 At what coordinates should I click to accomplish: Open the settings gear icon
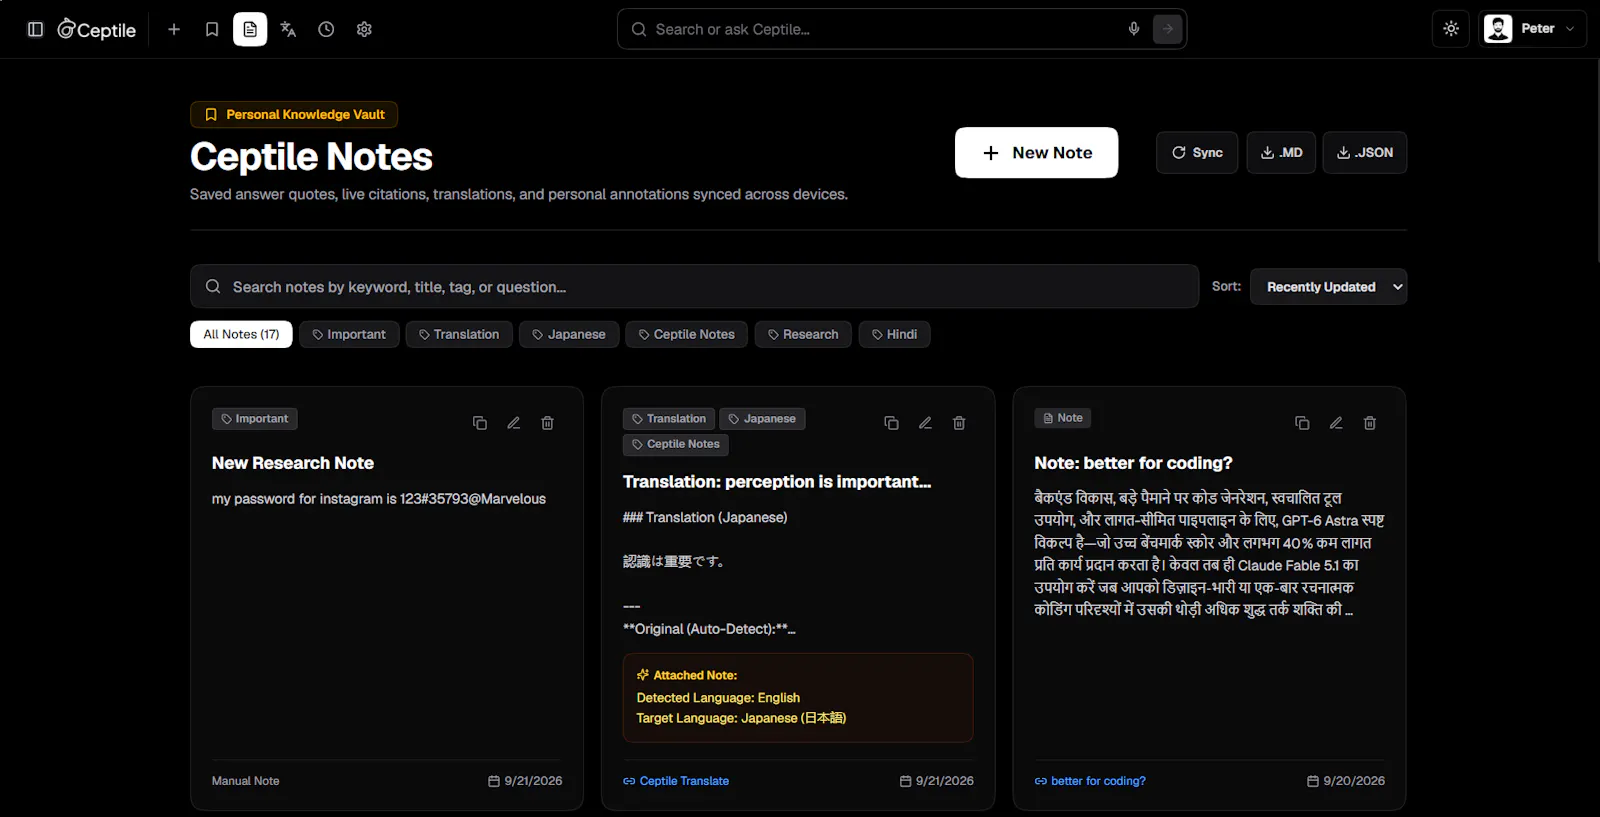[x=364, y=29]
